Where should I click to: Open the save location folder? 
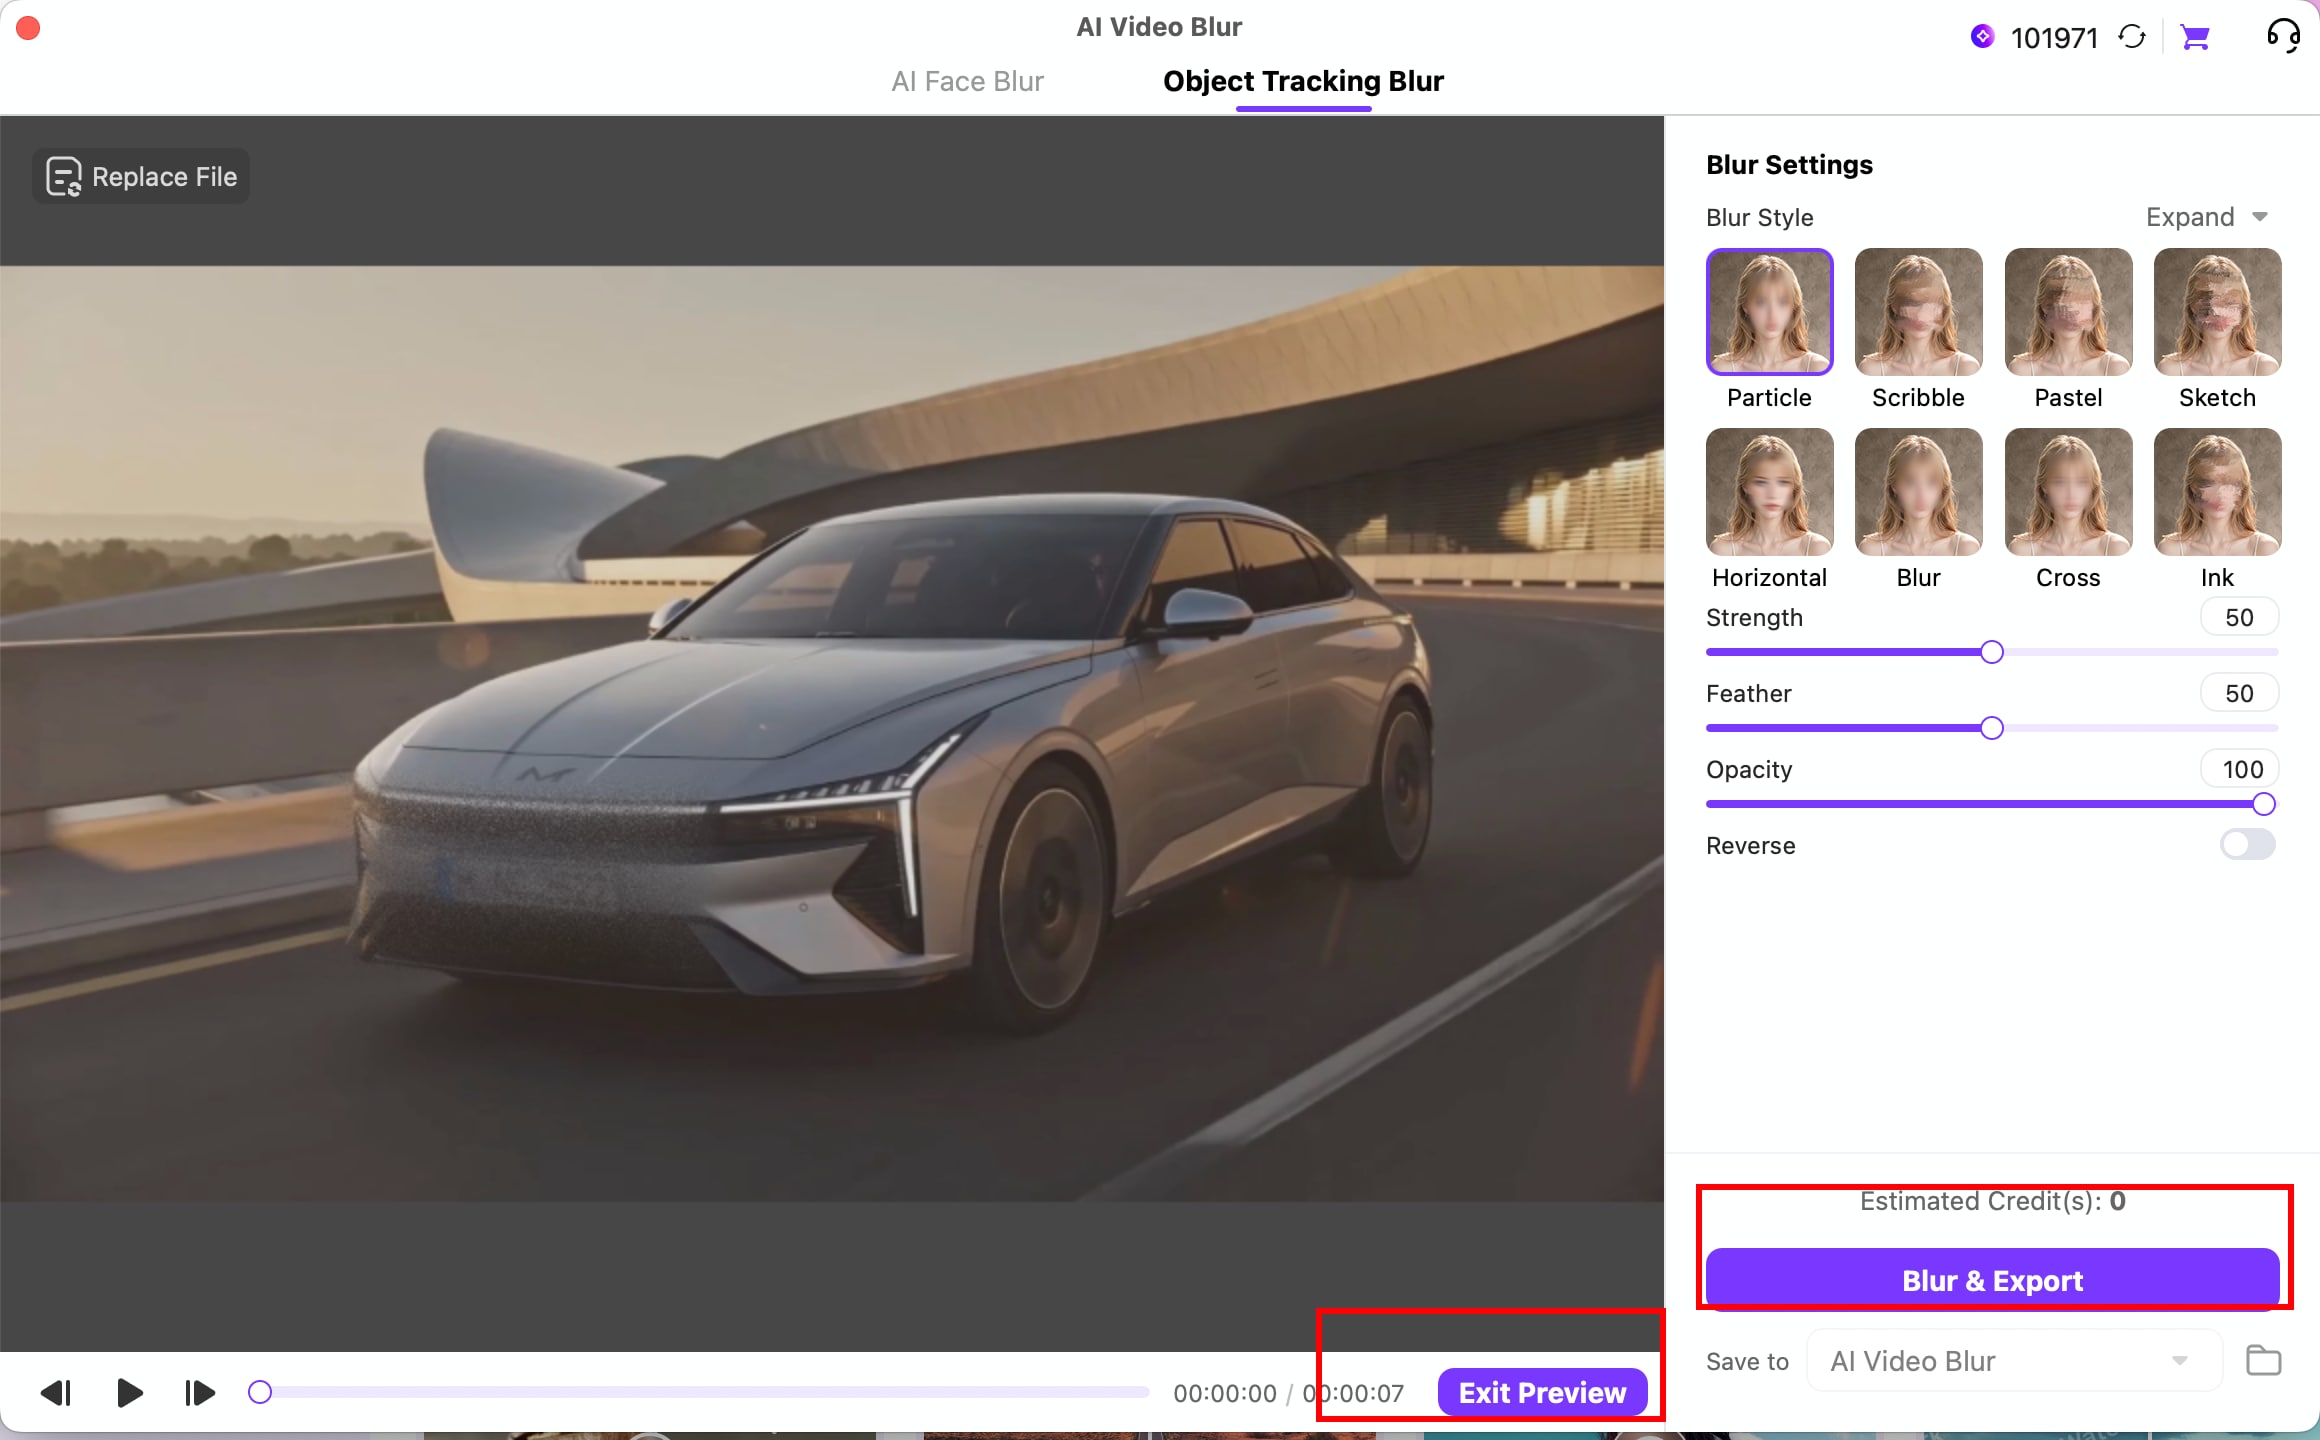[2263, 1361]
